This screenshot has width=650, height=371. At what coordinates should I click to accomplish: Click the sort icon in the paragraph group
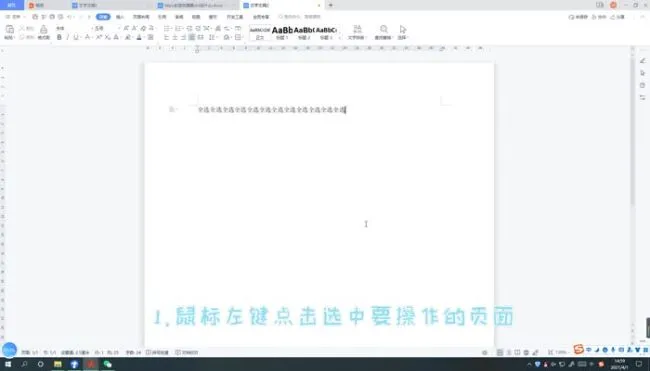coord(218,28)
